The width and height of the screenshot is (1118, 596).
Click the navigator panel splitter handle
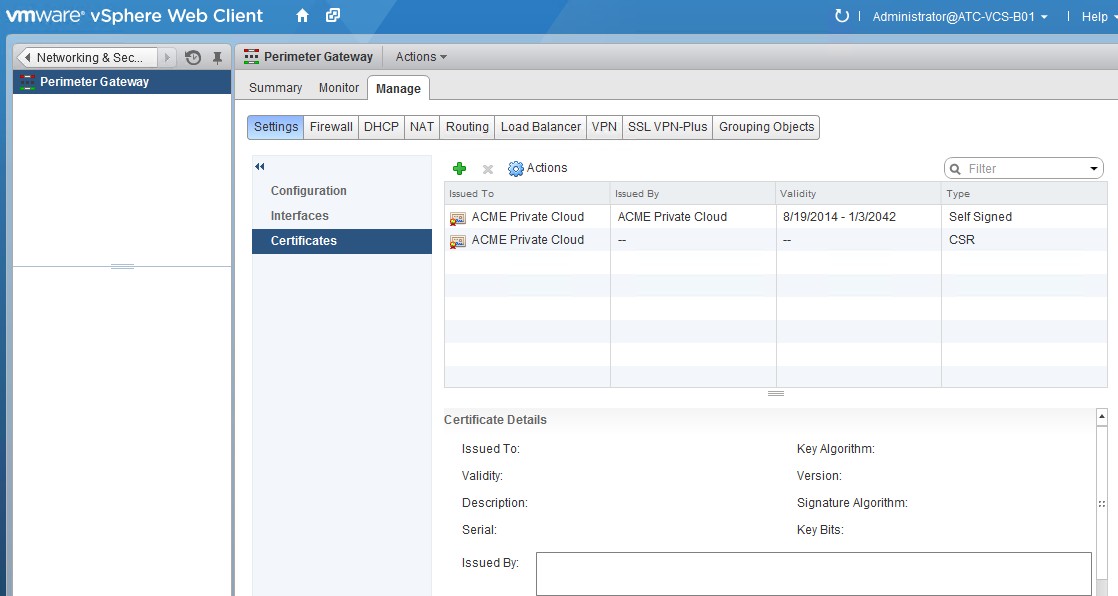(x=122, y=267)
